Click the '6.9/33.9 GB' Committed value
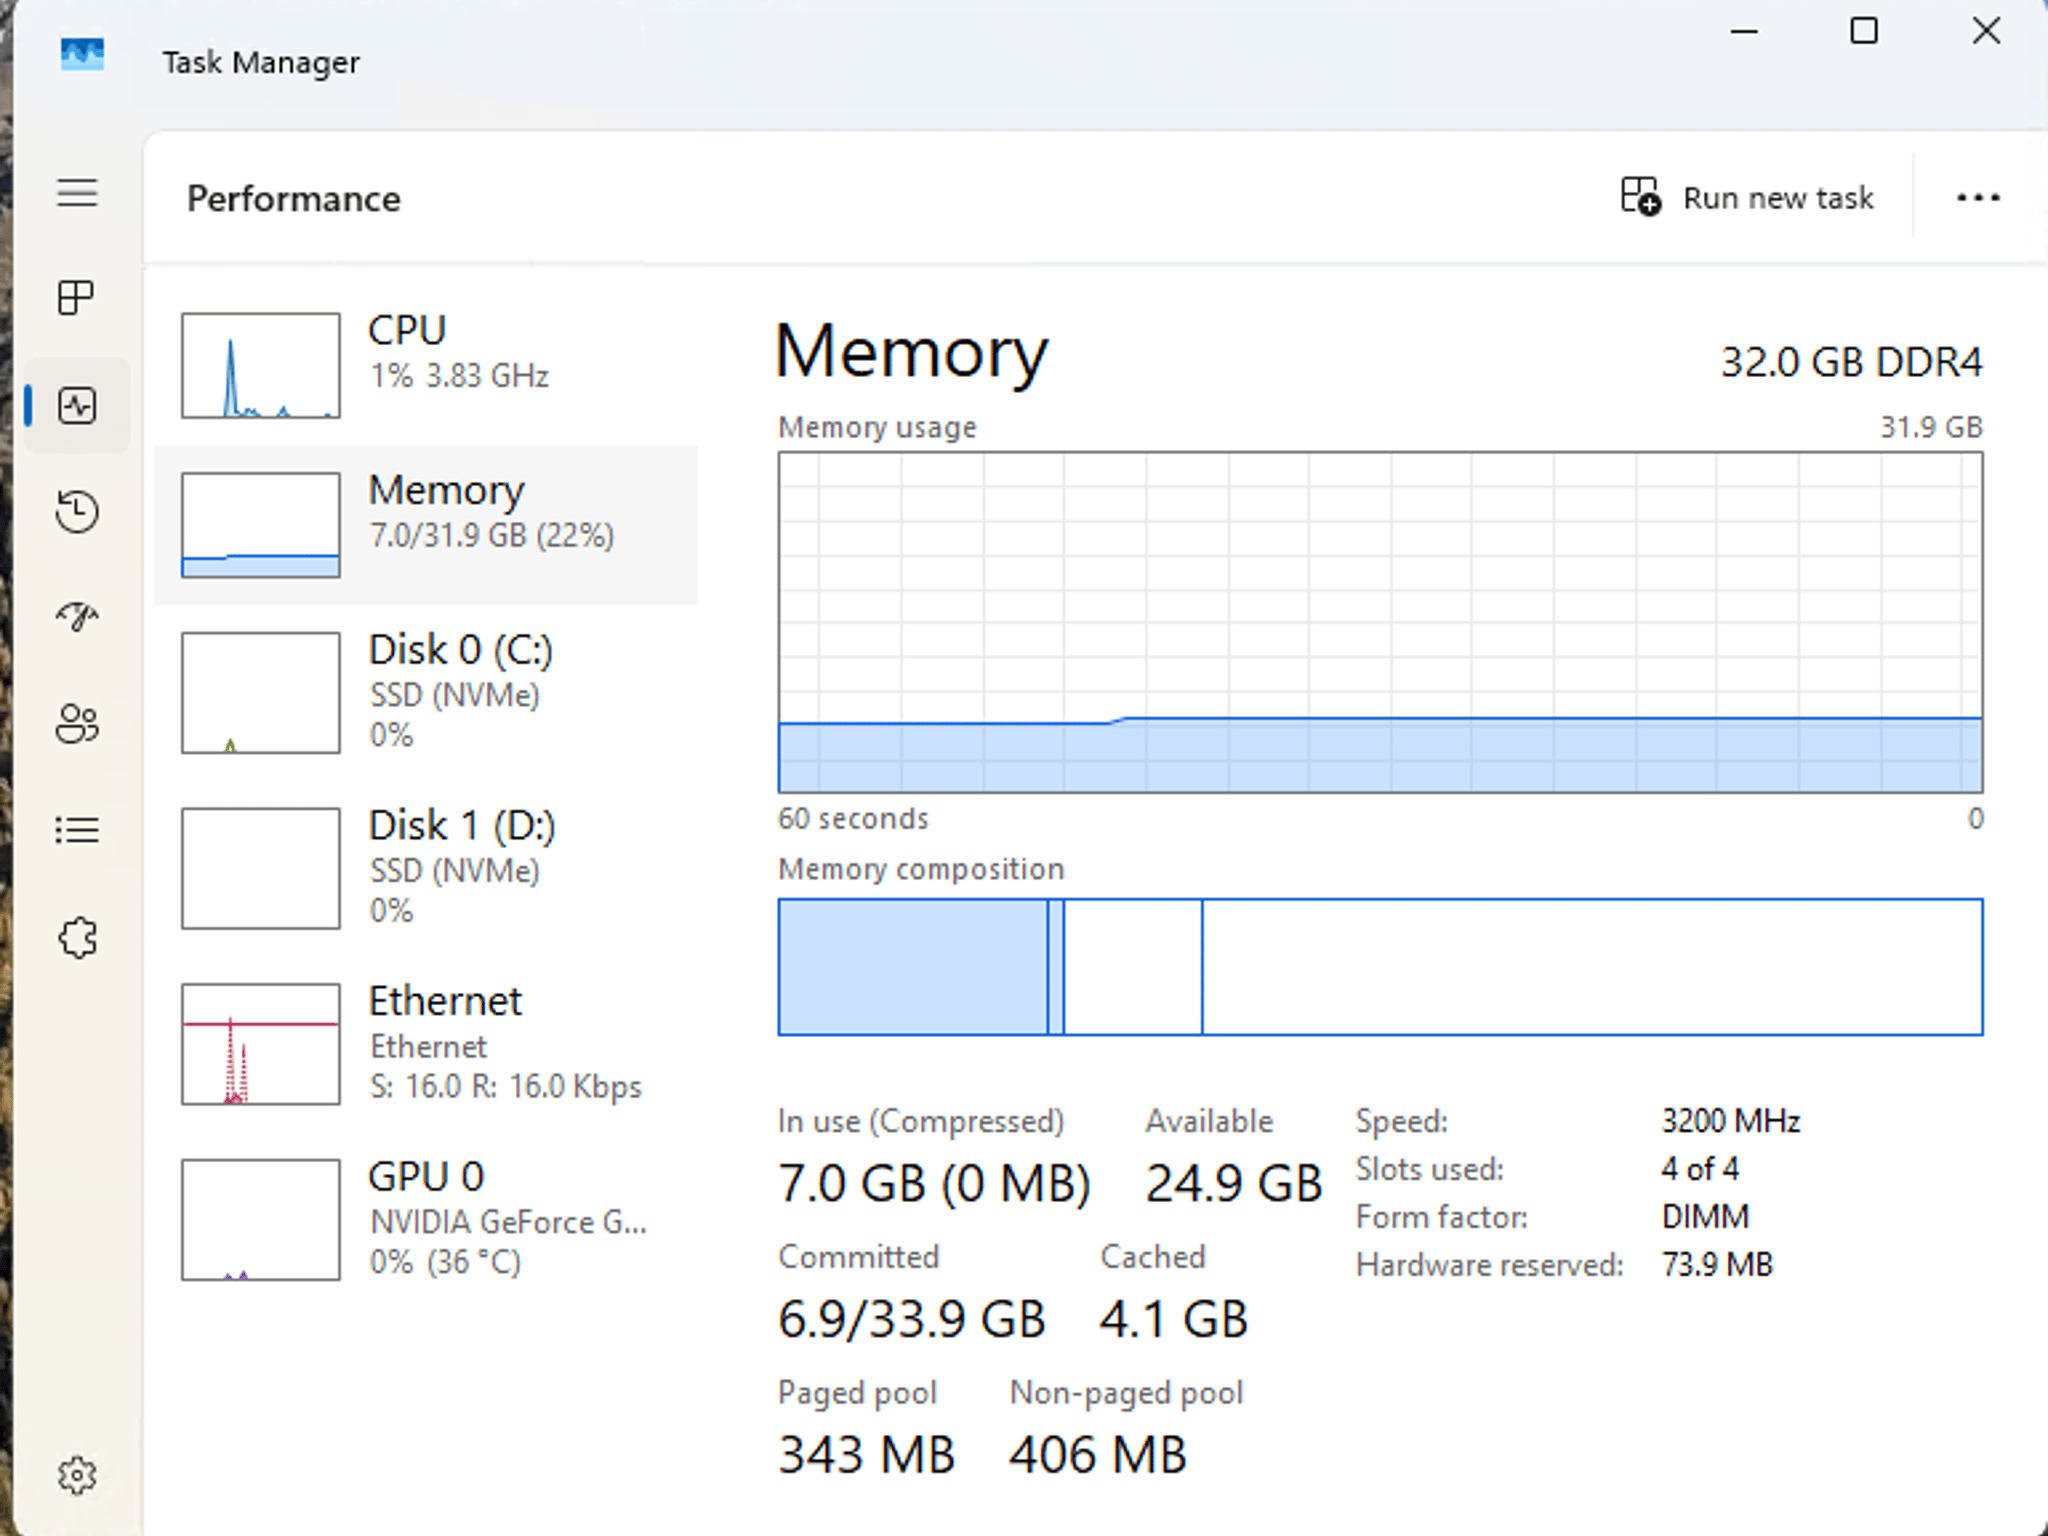The height and width of the screenshot is (1536, 2048). click(x=912, y=1319)
